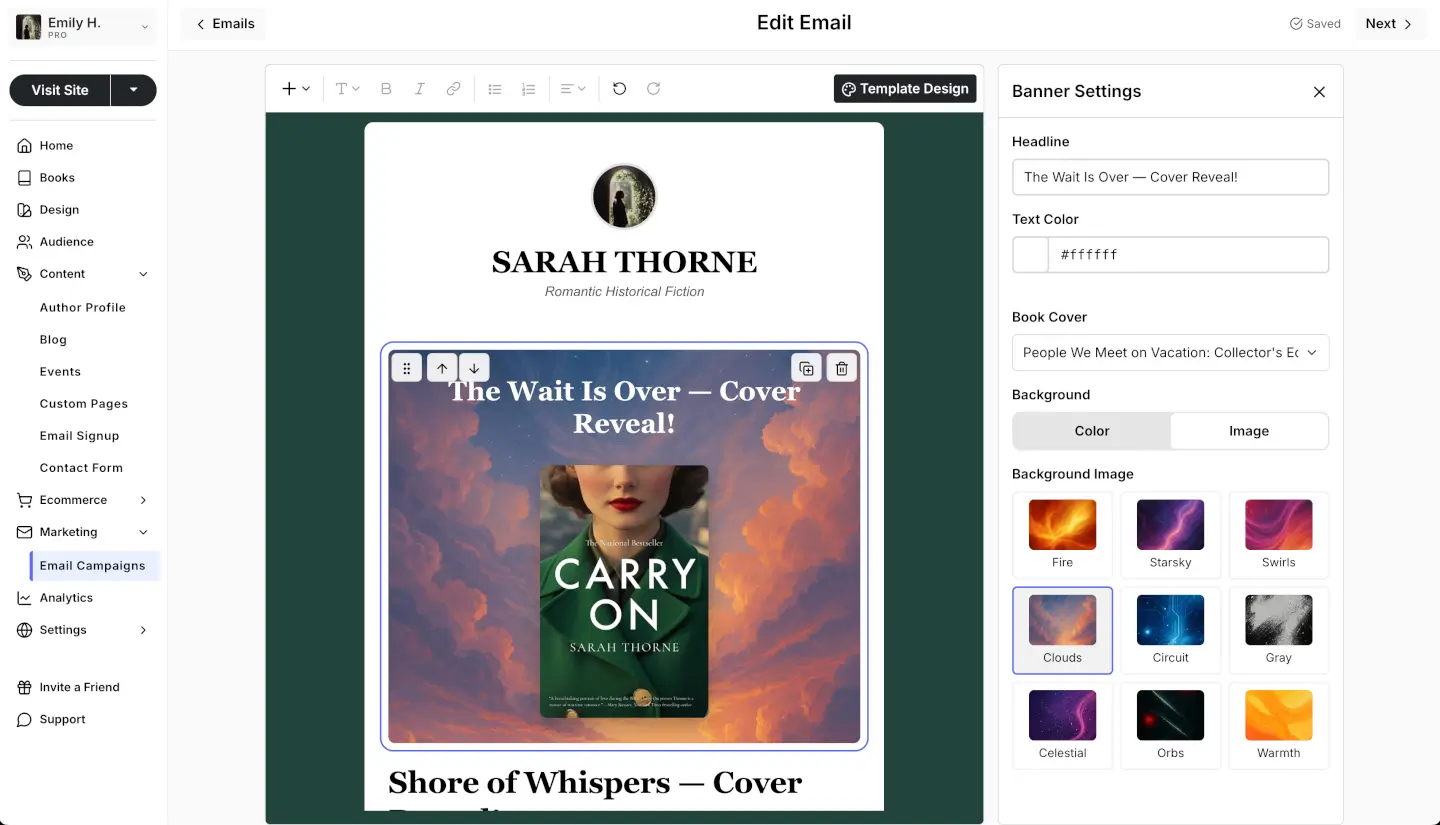The height and width of the screenshot is (825, 1440).
Task: Select Email Campaigns in sidebar
Action: [95, 566]
